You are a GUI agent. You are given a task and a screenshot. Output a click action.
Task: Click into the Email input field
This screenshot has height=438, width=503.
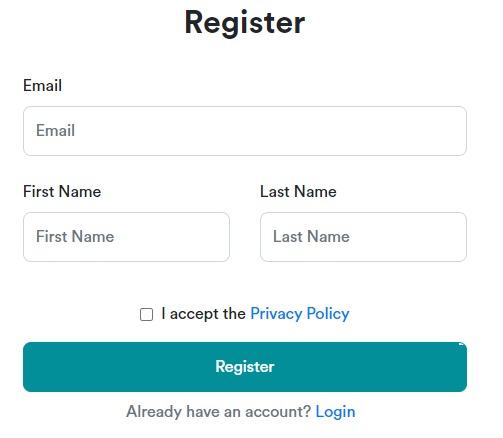pyautogui.click(x=245, y=131)
